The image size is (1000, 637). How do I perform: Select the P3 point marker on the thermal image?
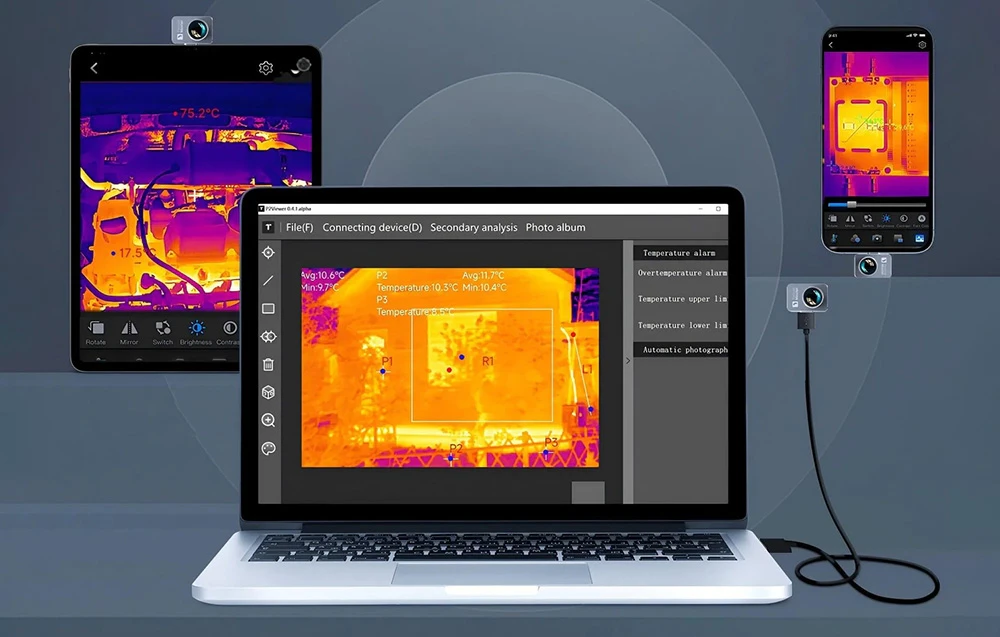pos(546,453)
